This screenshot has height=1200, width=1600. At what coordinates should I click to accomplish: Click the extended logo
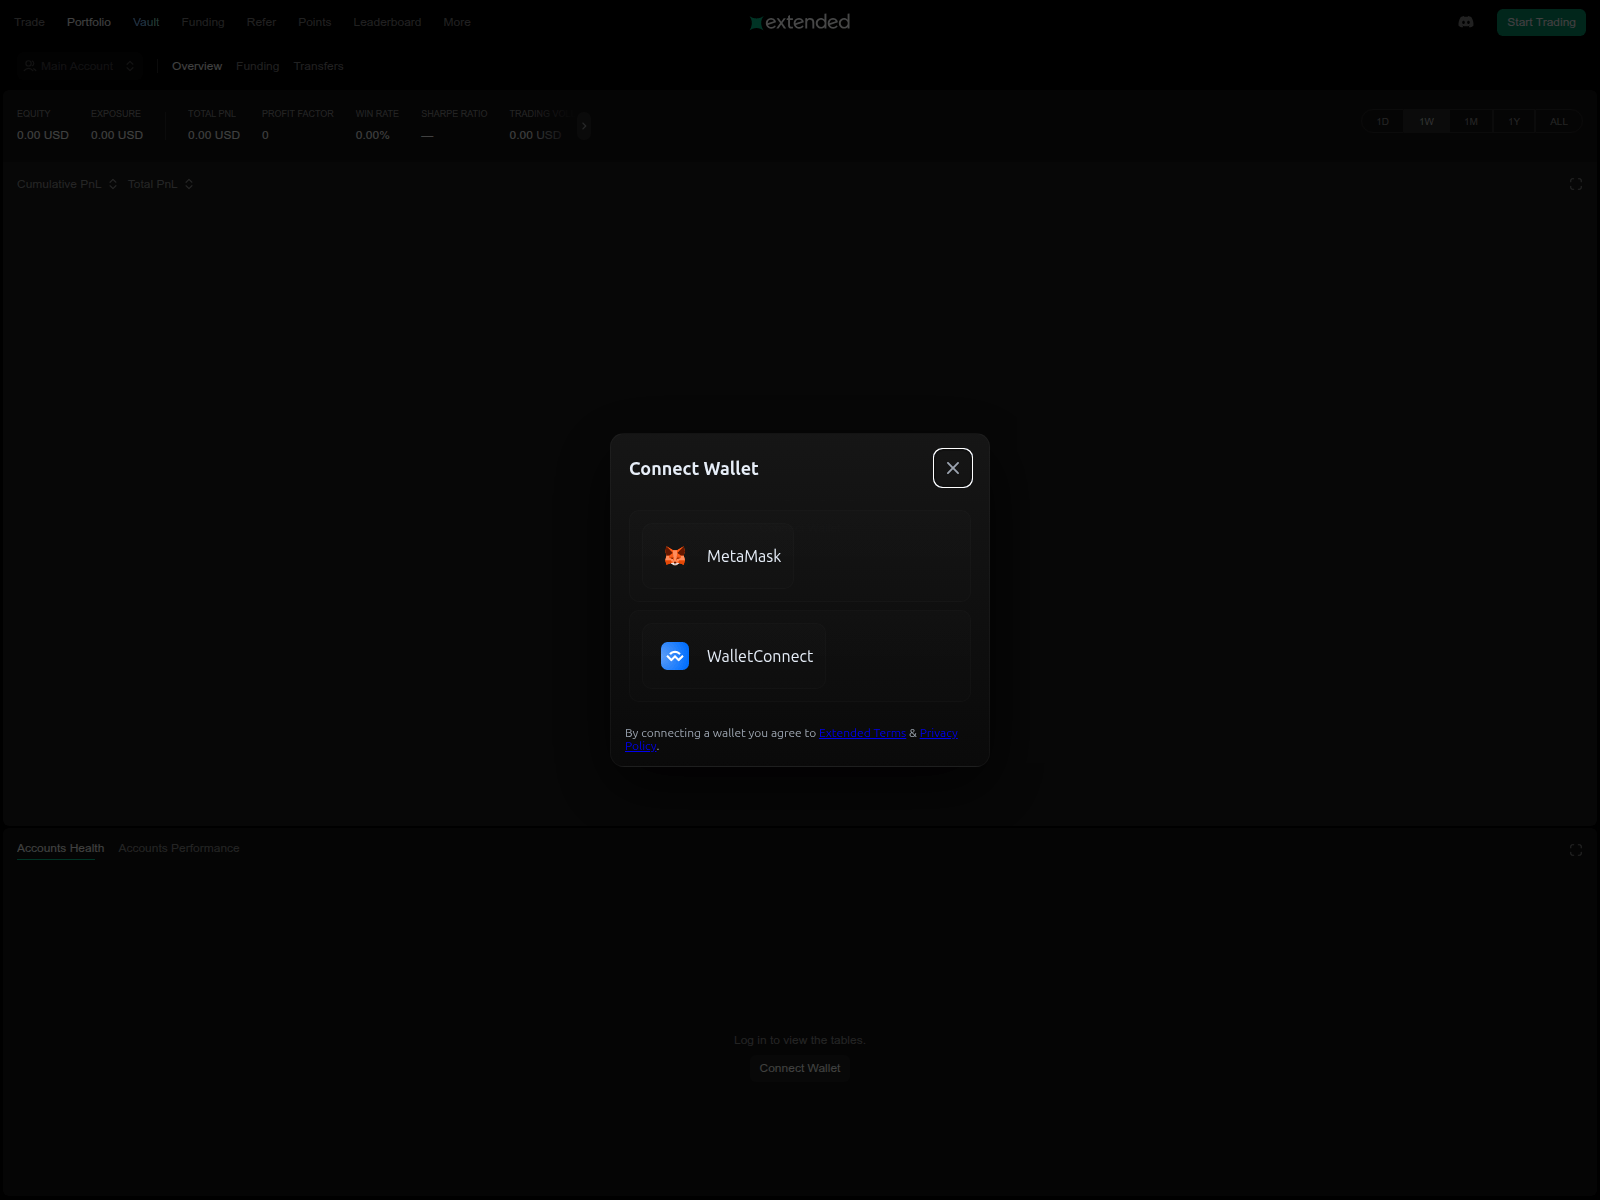[800, 22]
